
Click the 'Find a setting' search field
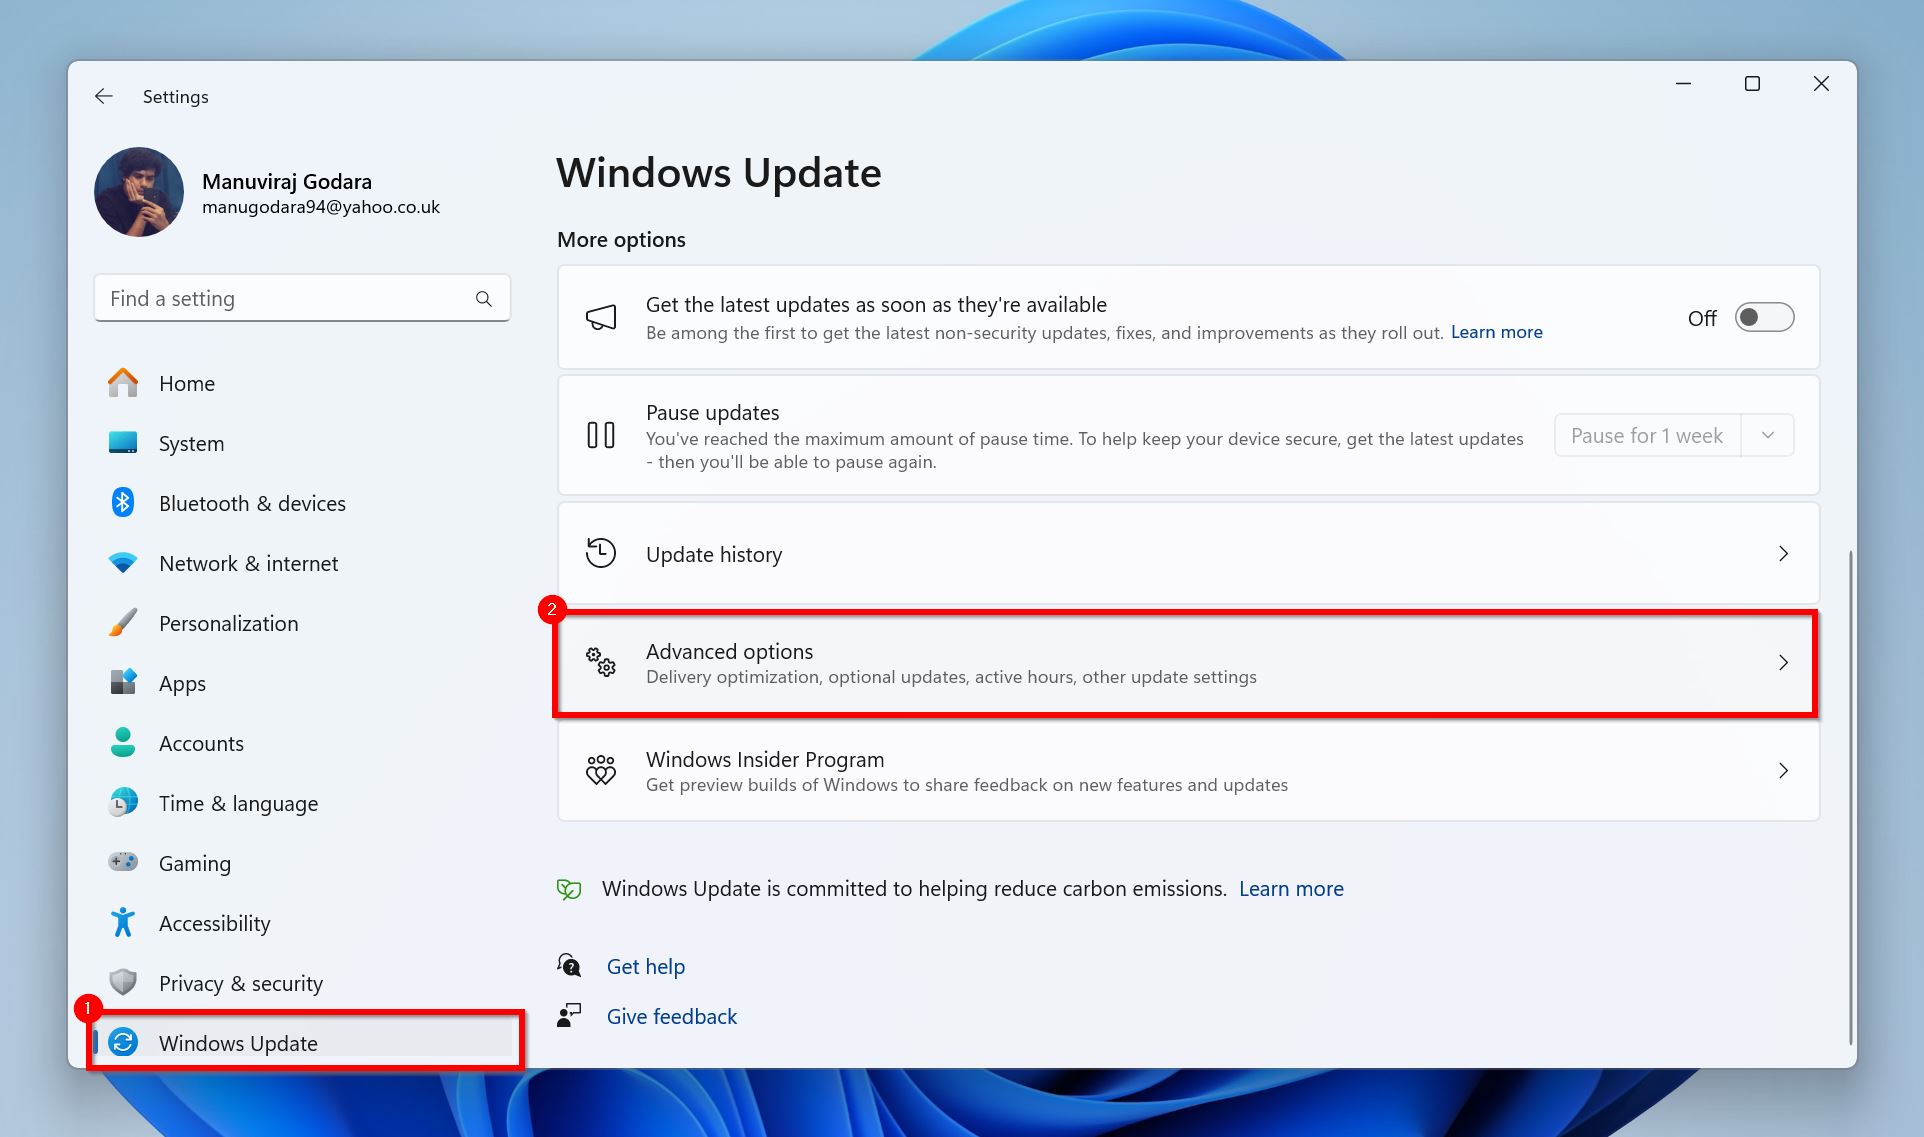(302, 298)
